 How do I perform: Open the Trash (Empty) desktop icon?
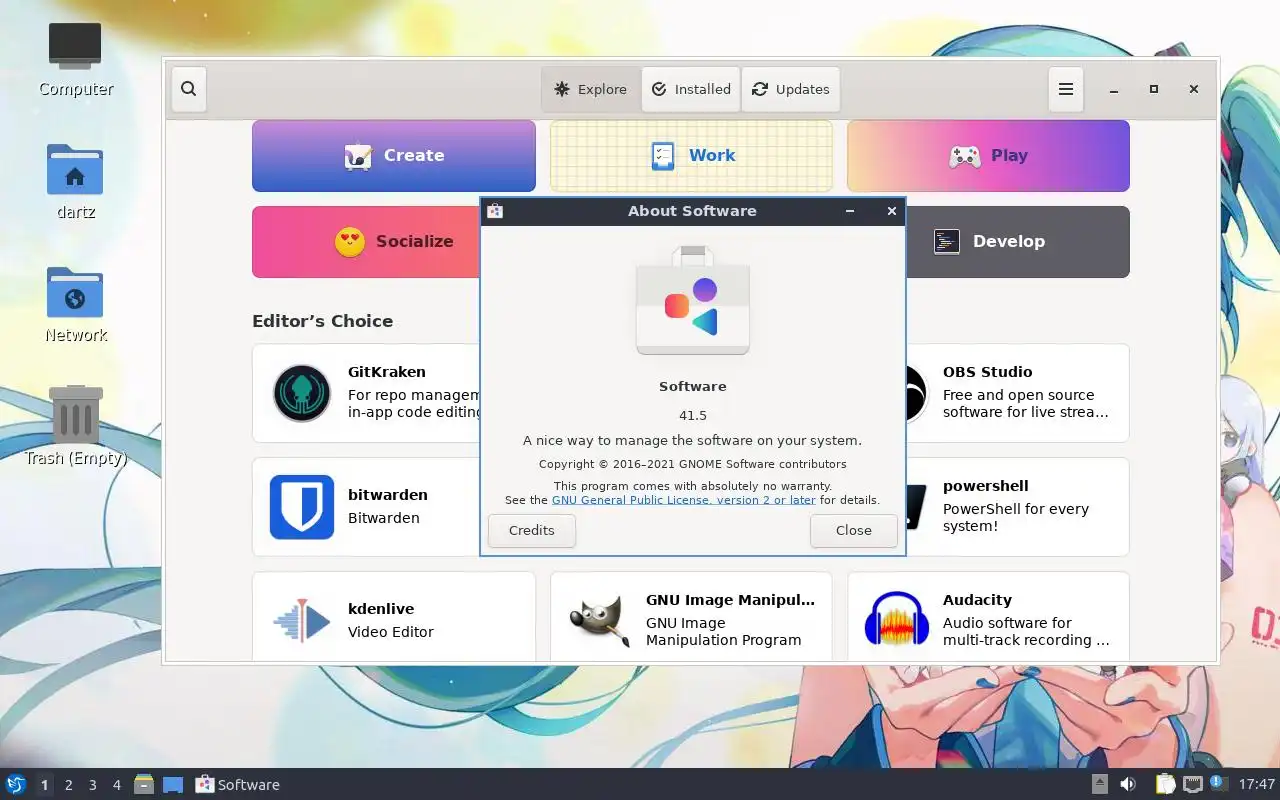coord(76,427)
